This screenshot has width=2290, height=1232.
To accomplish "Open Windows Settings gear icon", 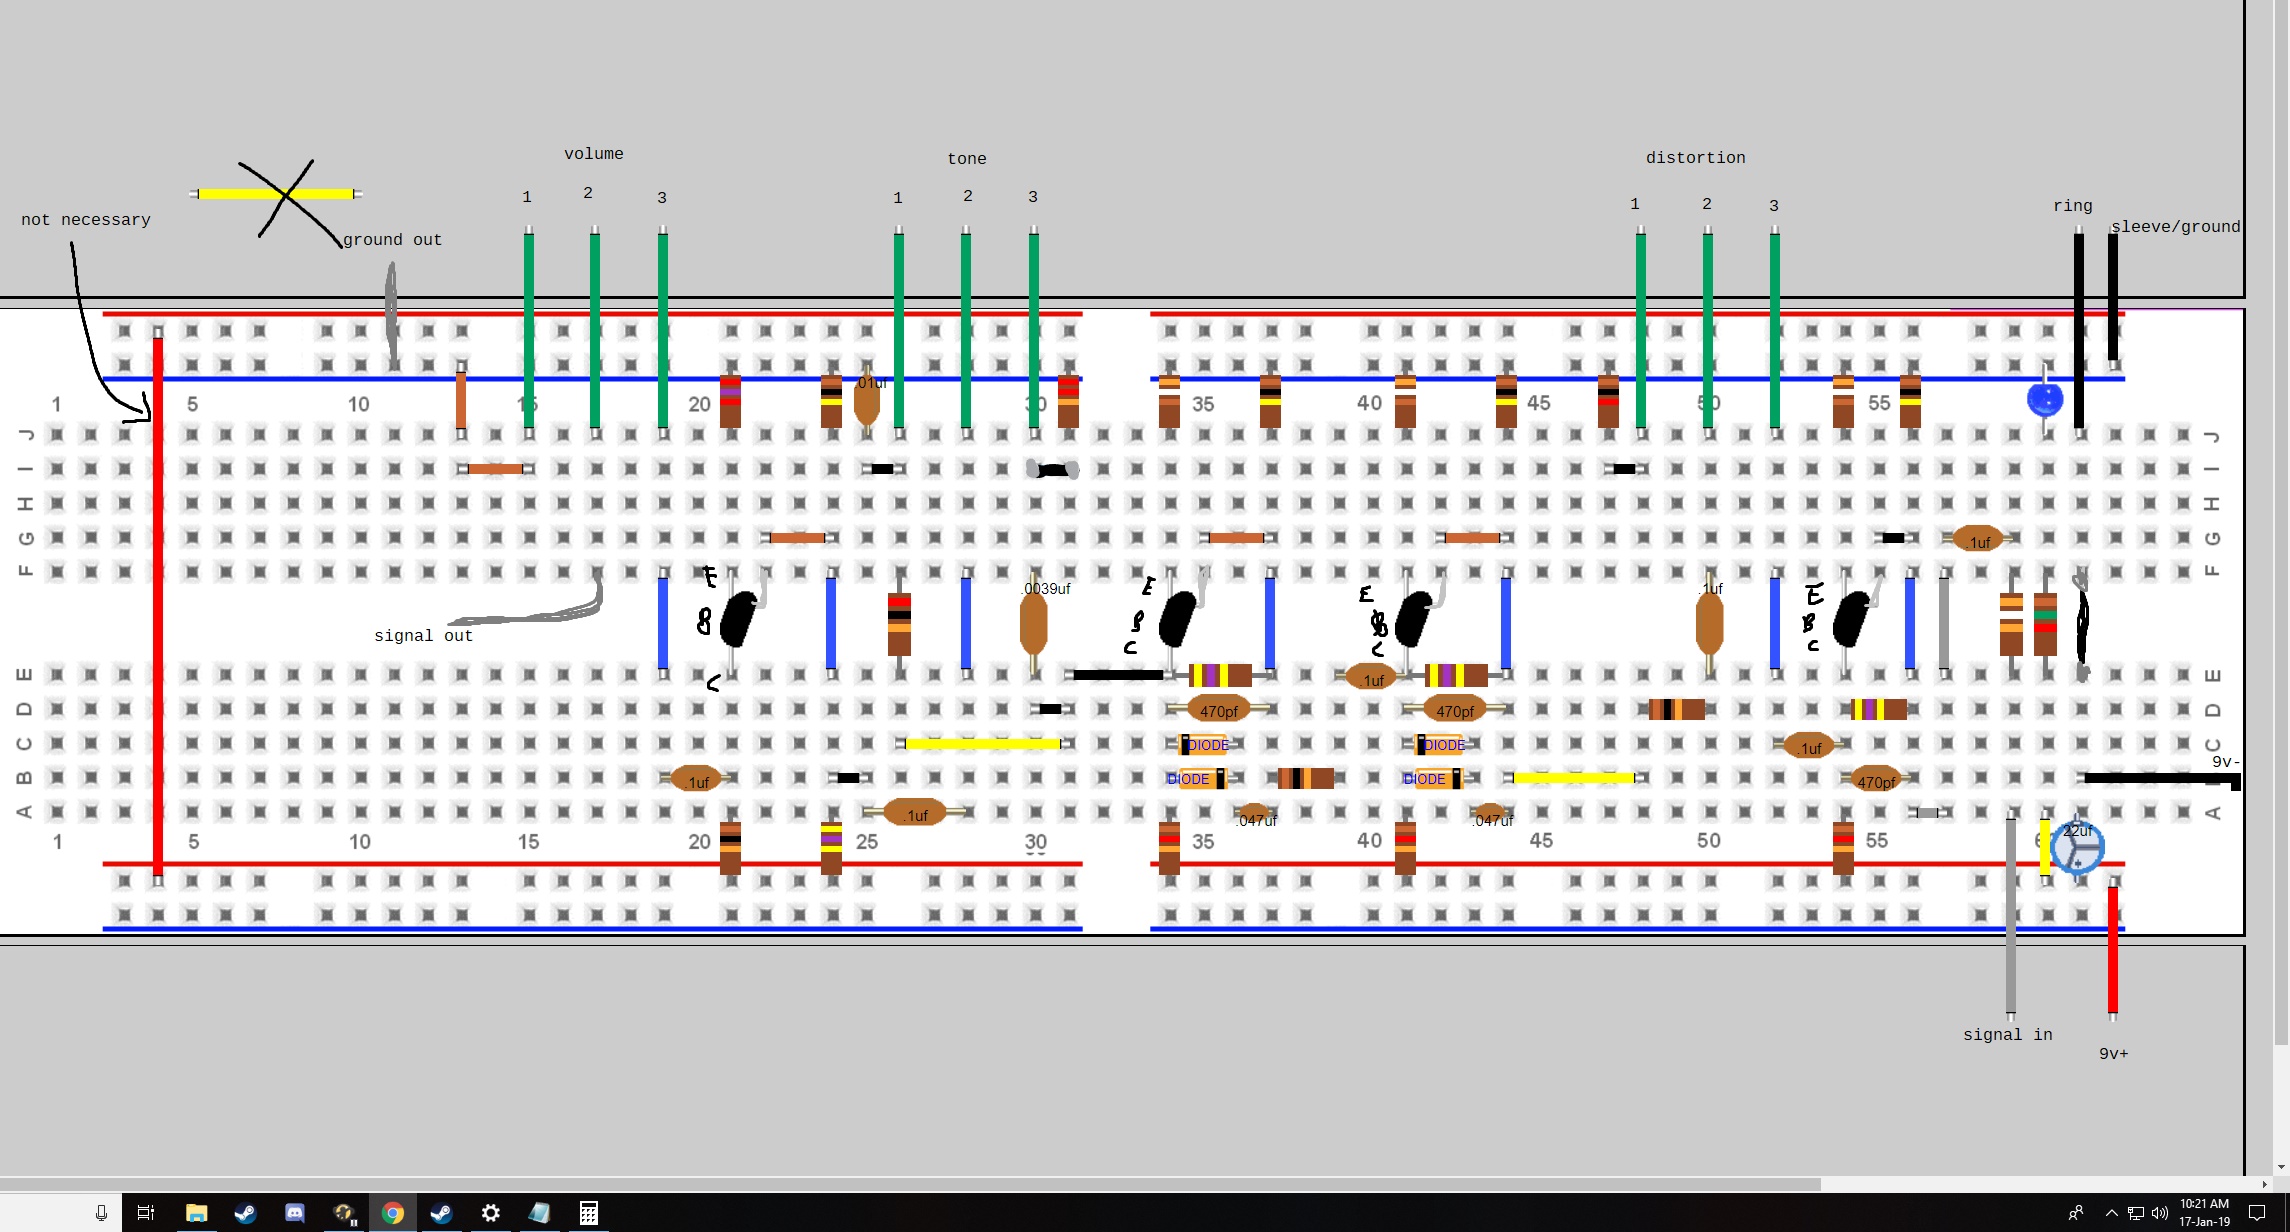I will click(x=490, y=1213).
